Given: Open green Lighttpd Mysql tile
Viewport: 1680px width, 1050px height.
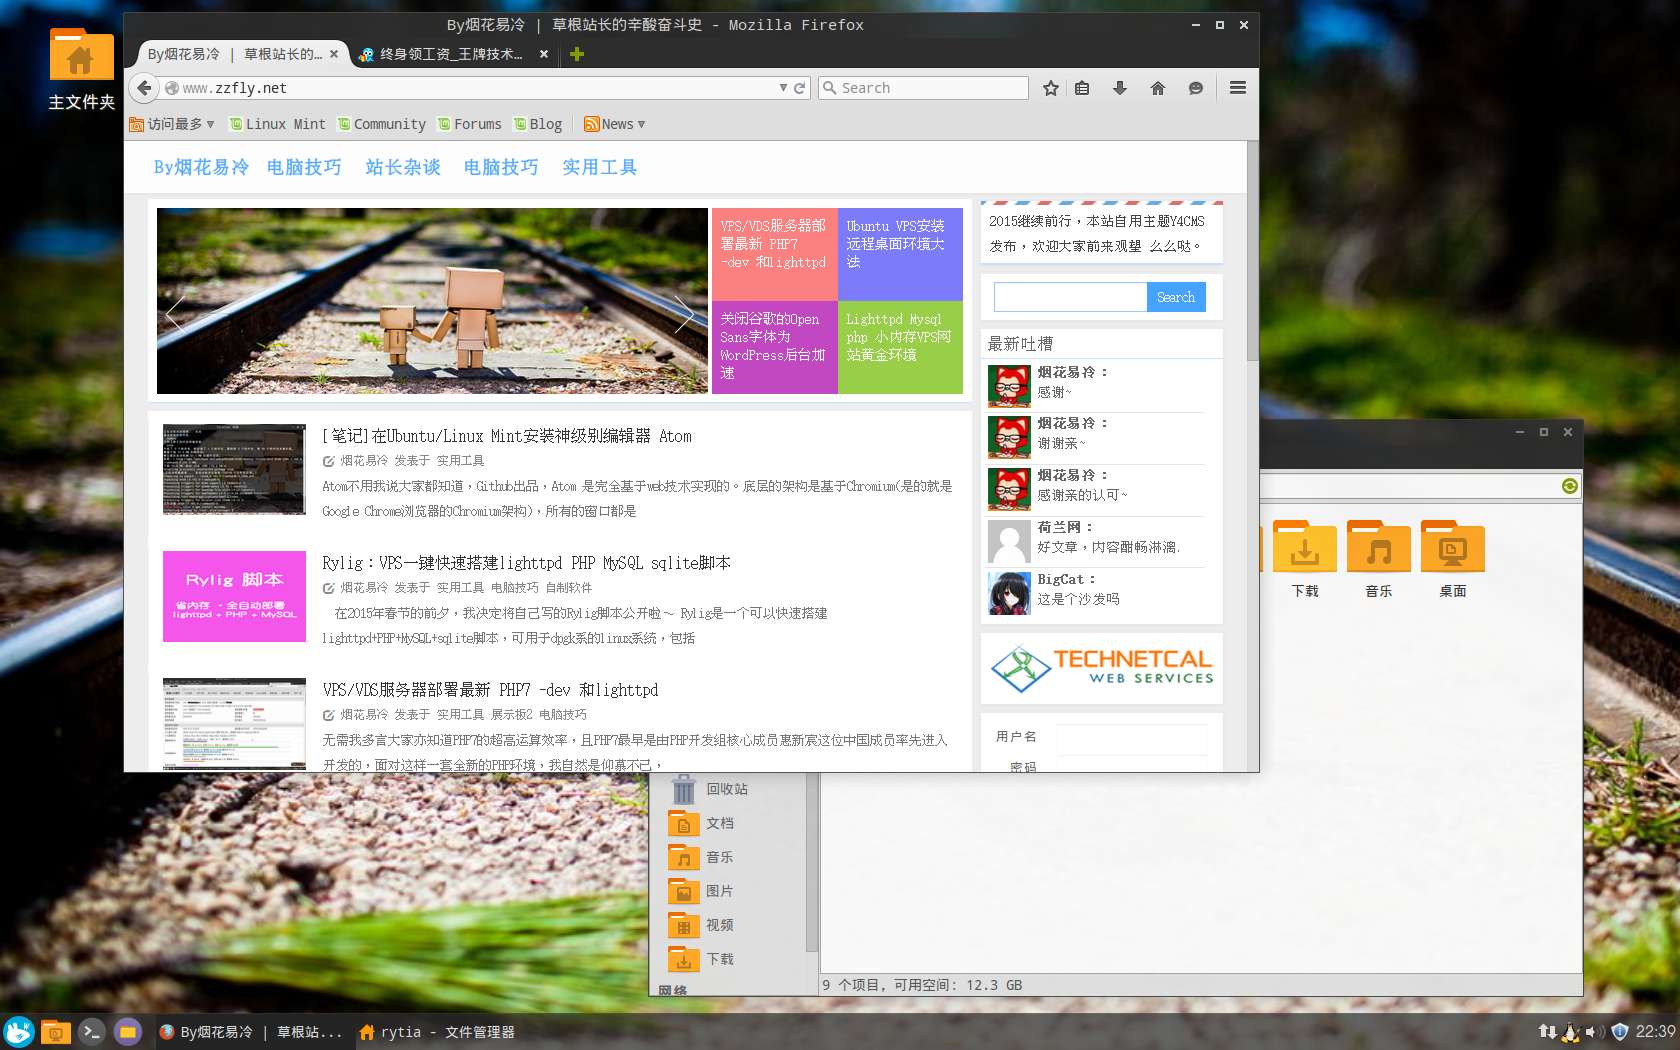Looking at the screenshot, I should [900, 347].
